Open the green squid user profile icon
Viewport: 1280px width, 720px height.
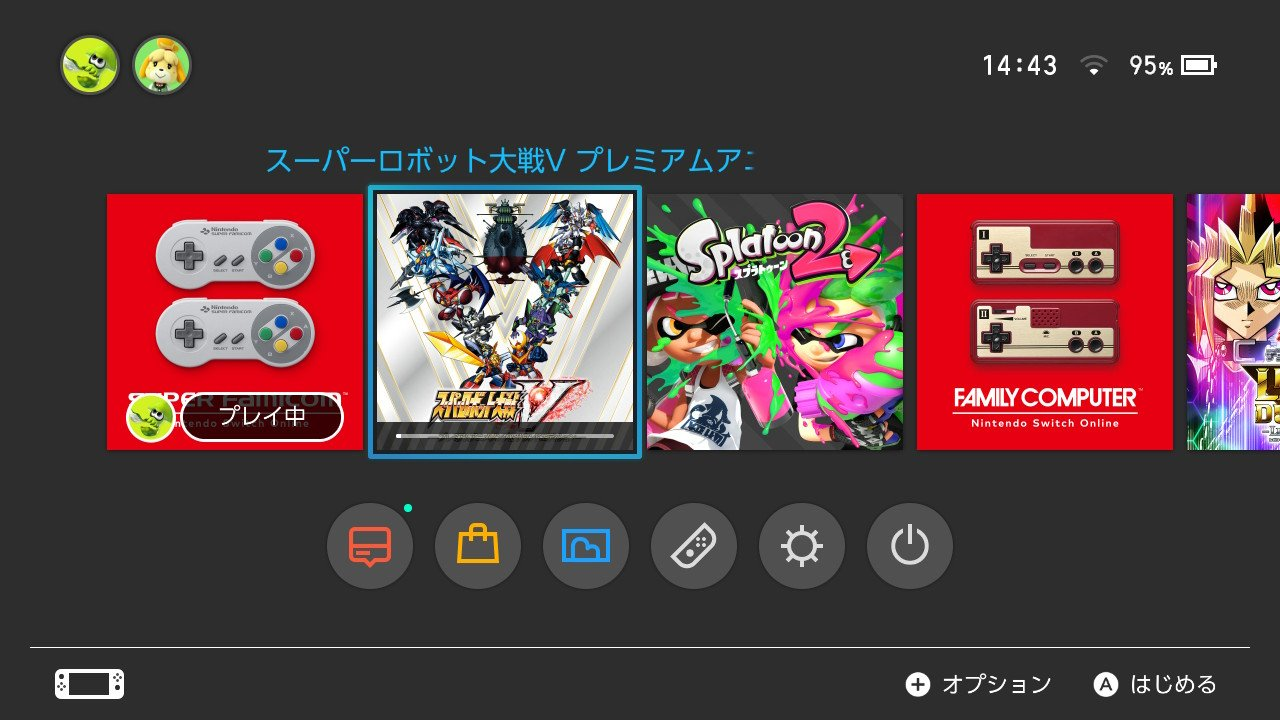[x=90, y=66]
